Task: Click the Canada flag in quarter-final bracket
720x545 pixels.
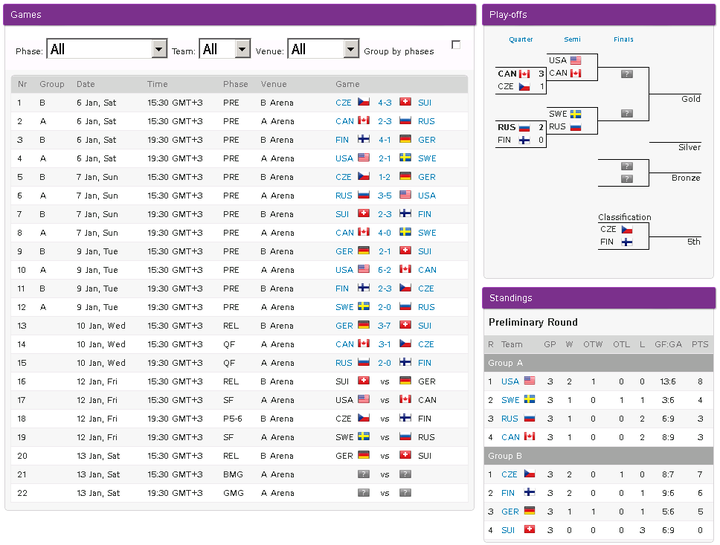Action: point(525,74)
